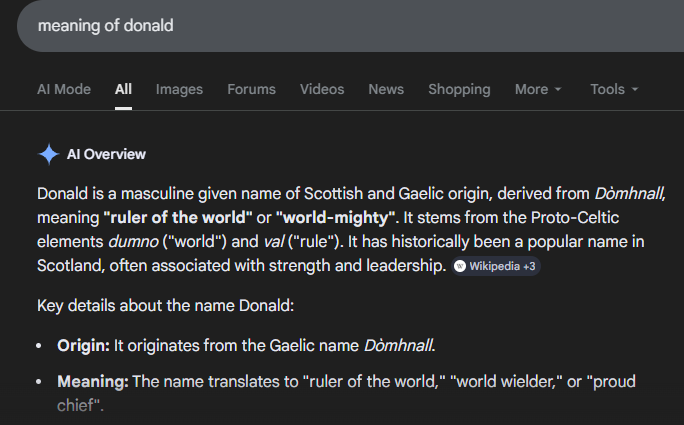Click the Wikipedia logo in the source chip
Viewport: 684px width, 425px height.
coord(460,267)
